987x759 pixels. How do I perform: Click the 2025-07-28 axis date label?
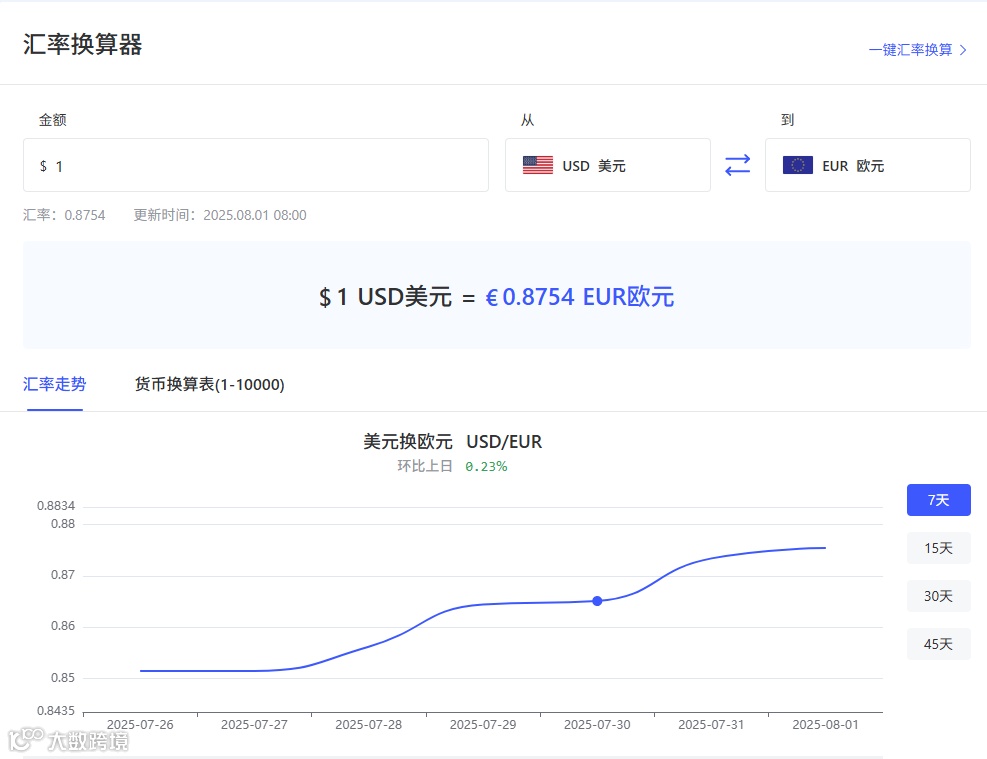368,724
